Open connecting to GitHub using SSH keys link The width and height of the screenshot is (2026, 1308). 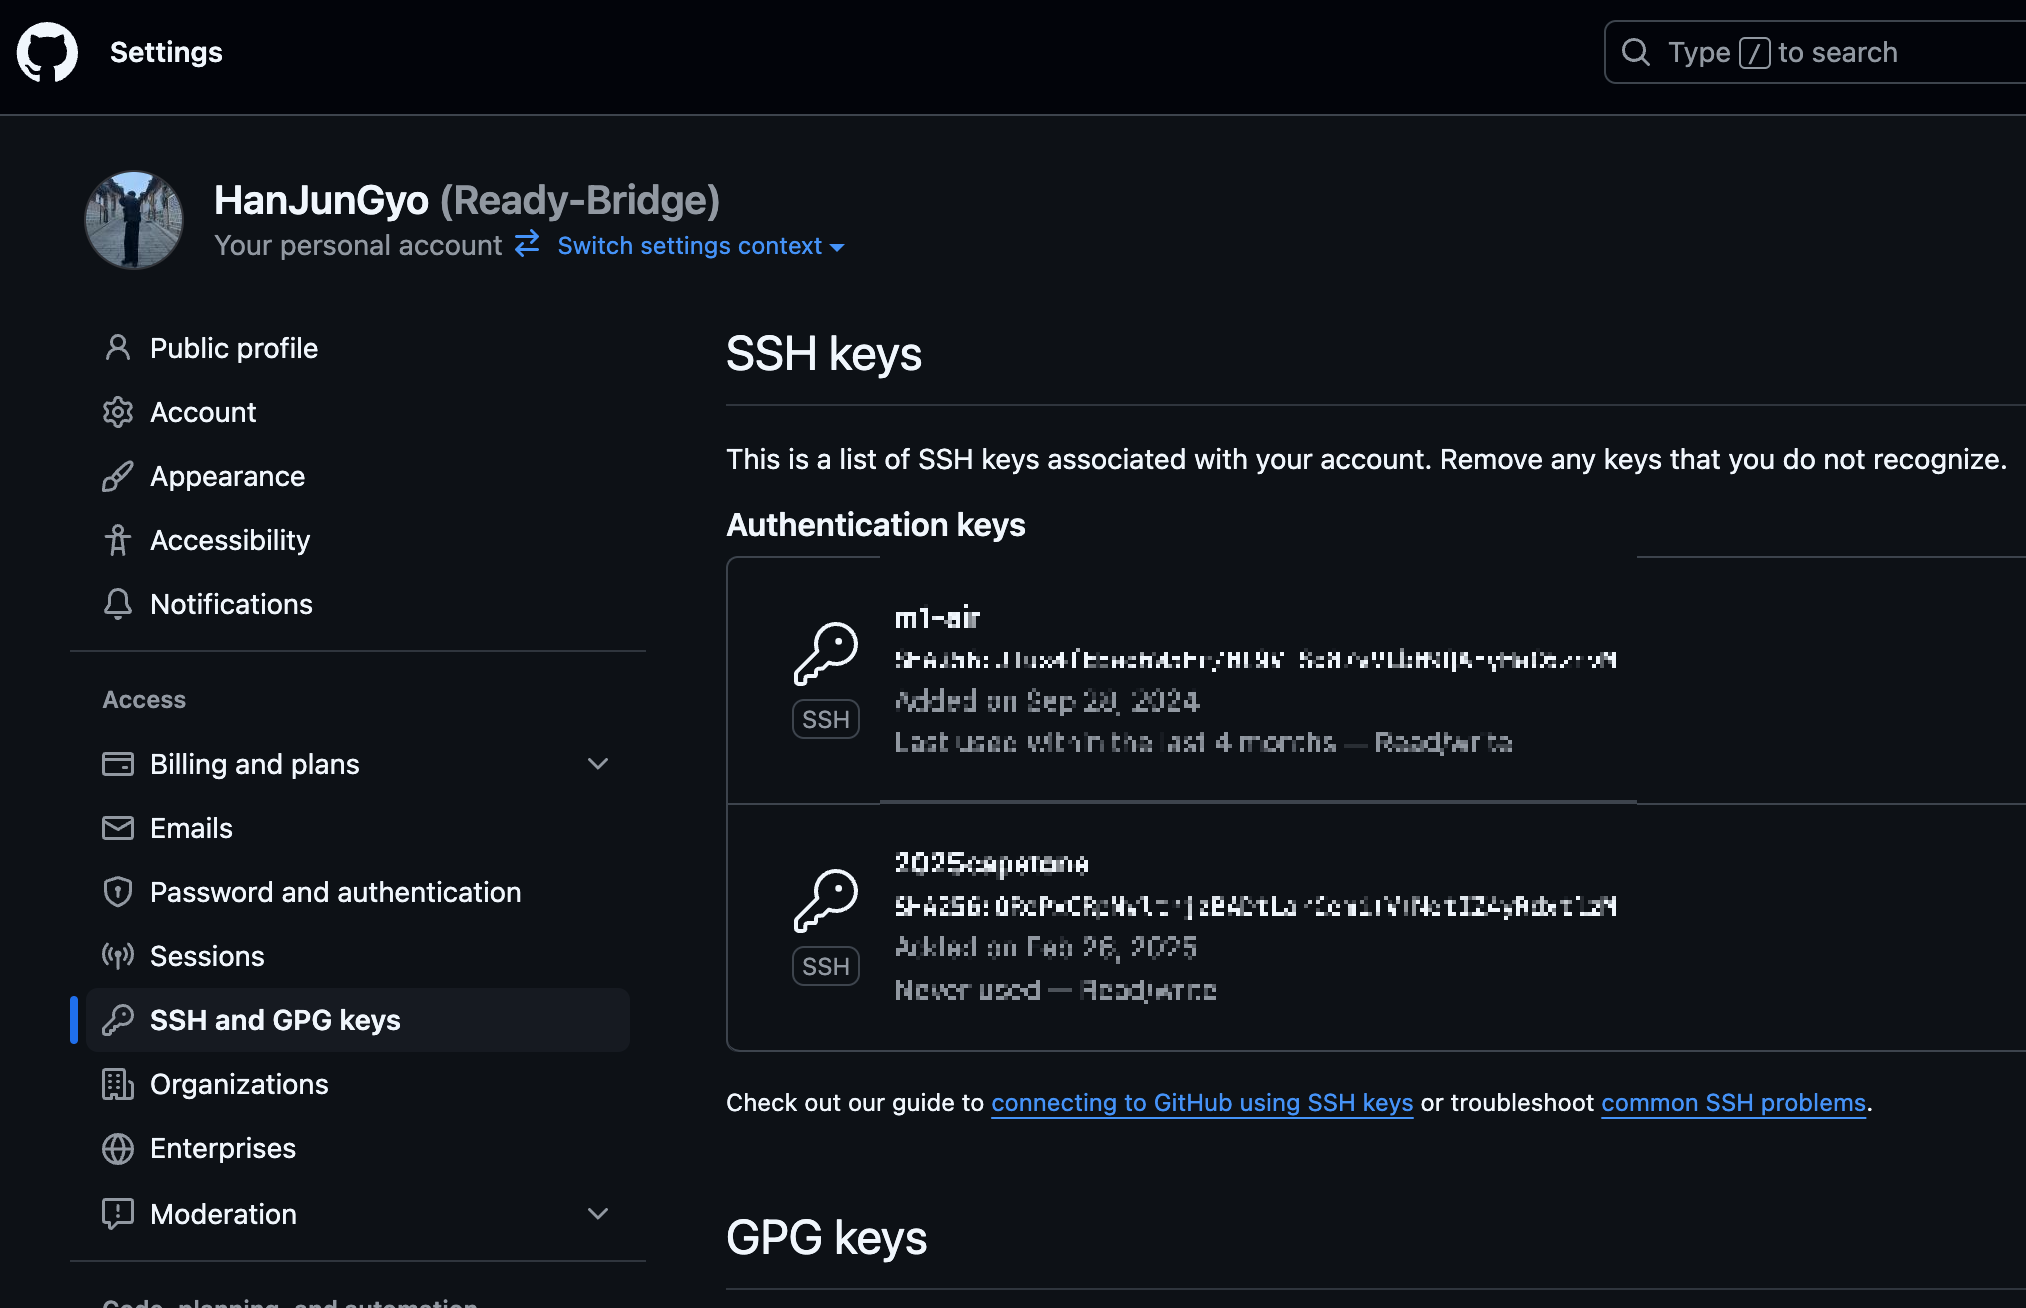[x=1201, y=1103]
